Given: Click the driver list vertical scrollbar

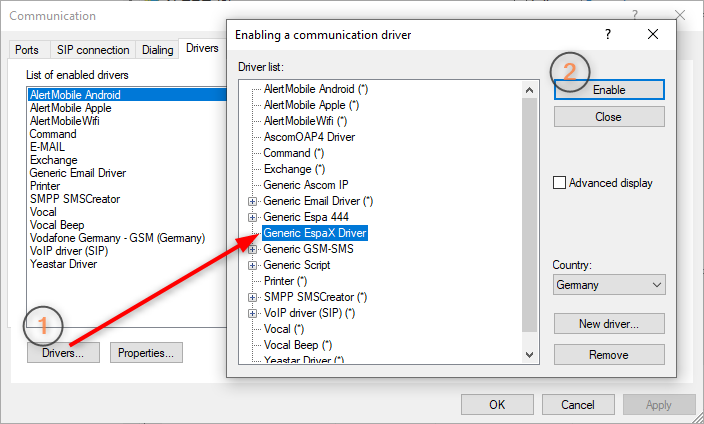Looking at the screenshot, I should (x=531, y=220).
